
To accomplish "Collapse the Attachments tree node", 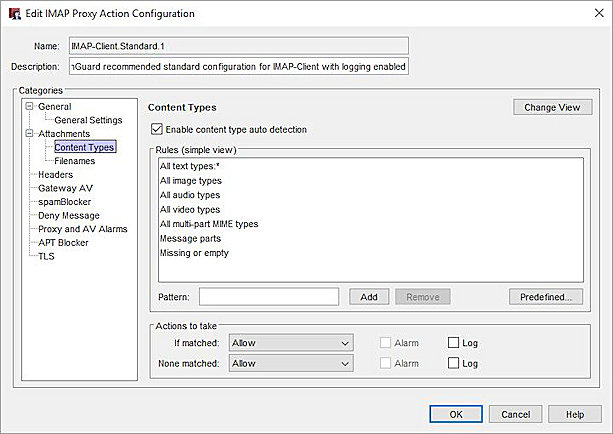I will click(30, 133).
